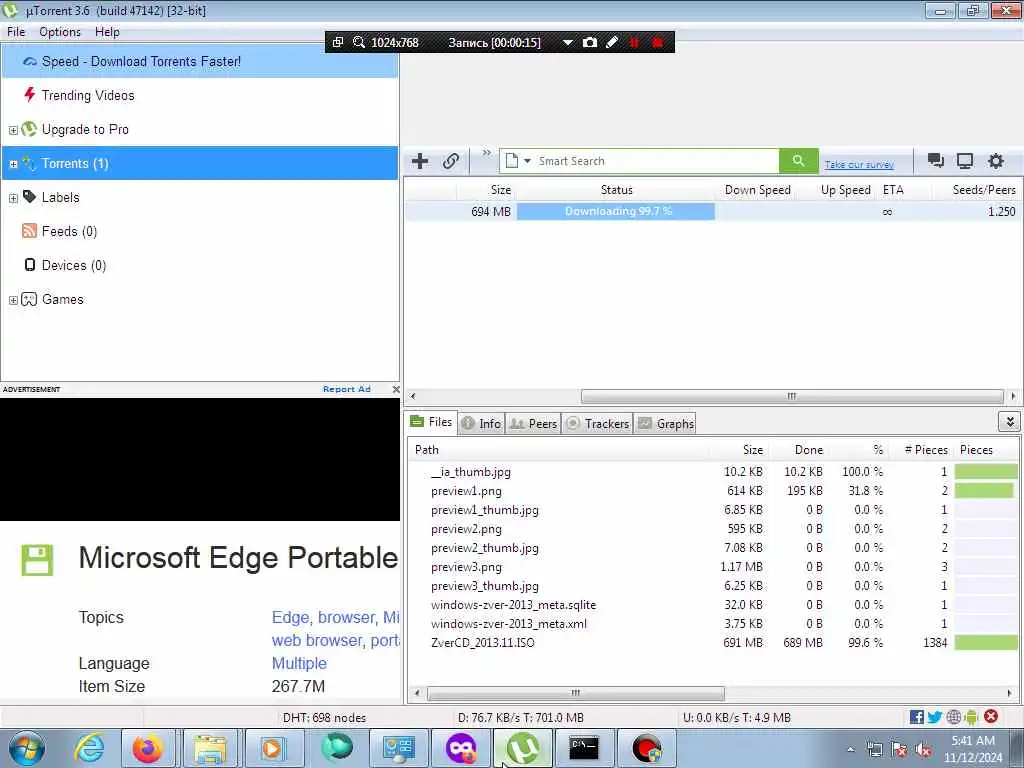The width and height of the screenshot is (1024, 768).
Task: Click the uTorrent taskbar icon
Action: pos(523,748)
